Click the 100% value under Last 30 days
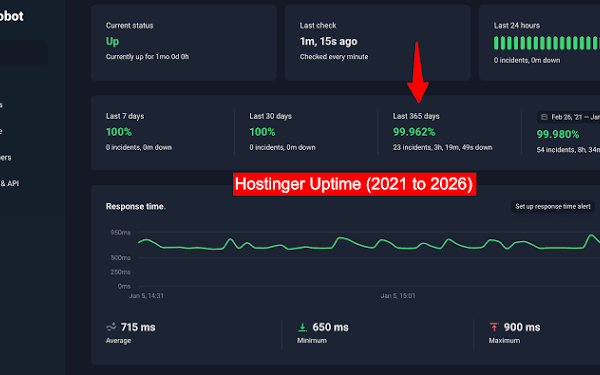 point(262,132)
